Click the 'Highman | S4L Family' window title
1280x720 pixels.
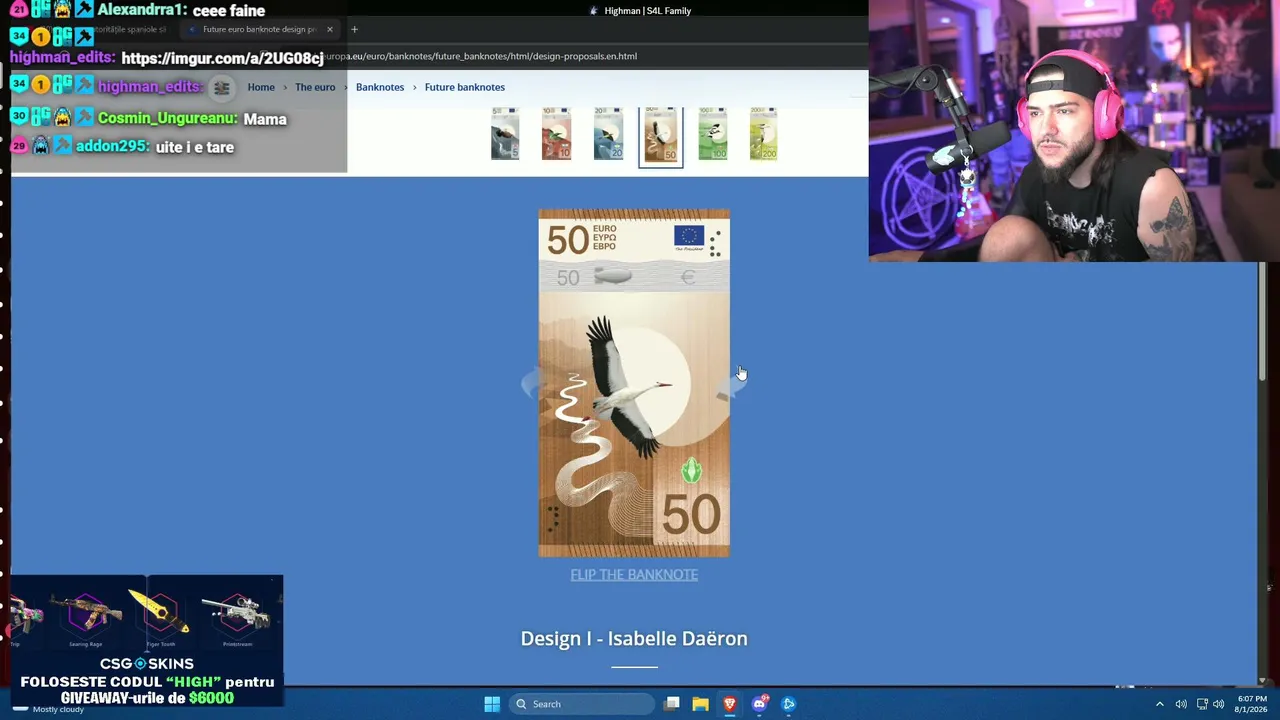[x=648, y=11]
